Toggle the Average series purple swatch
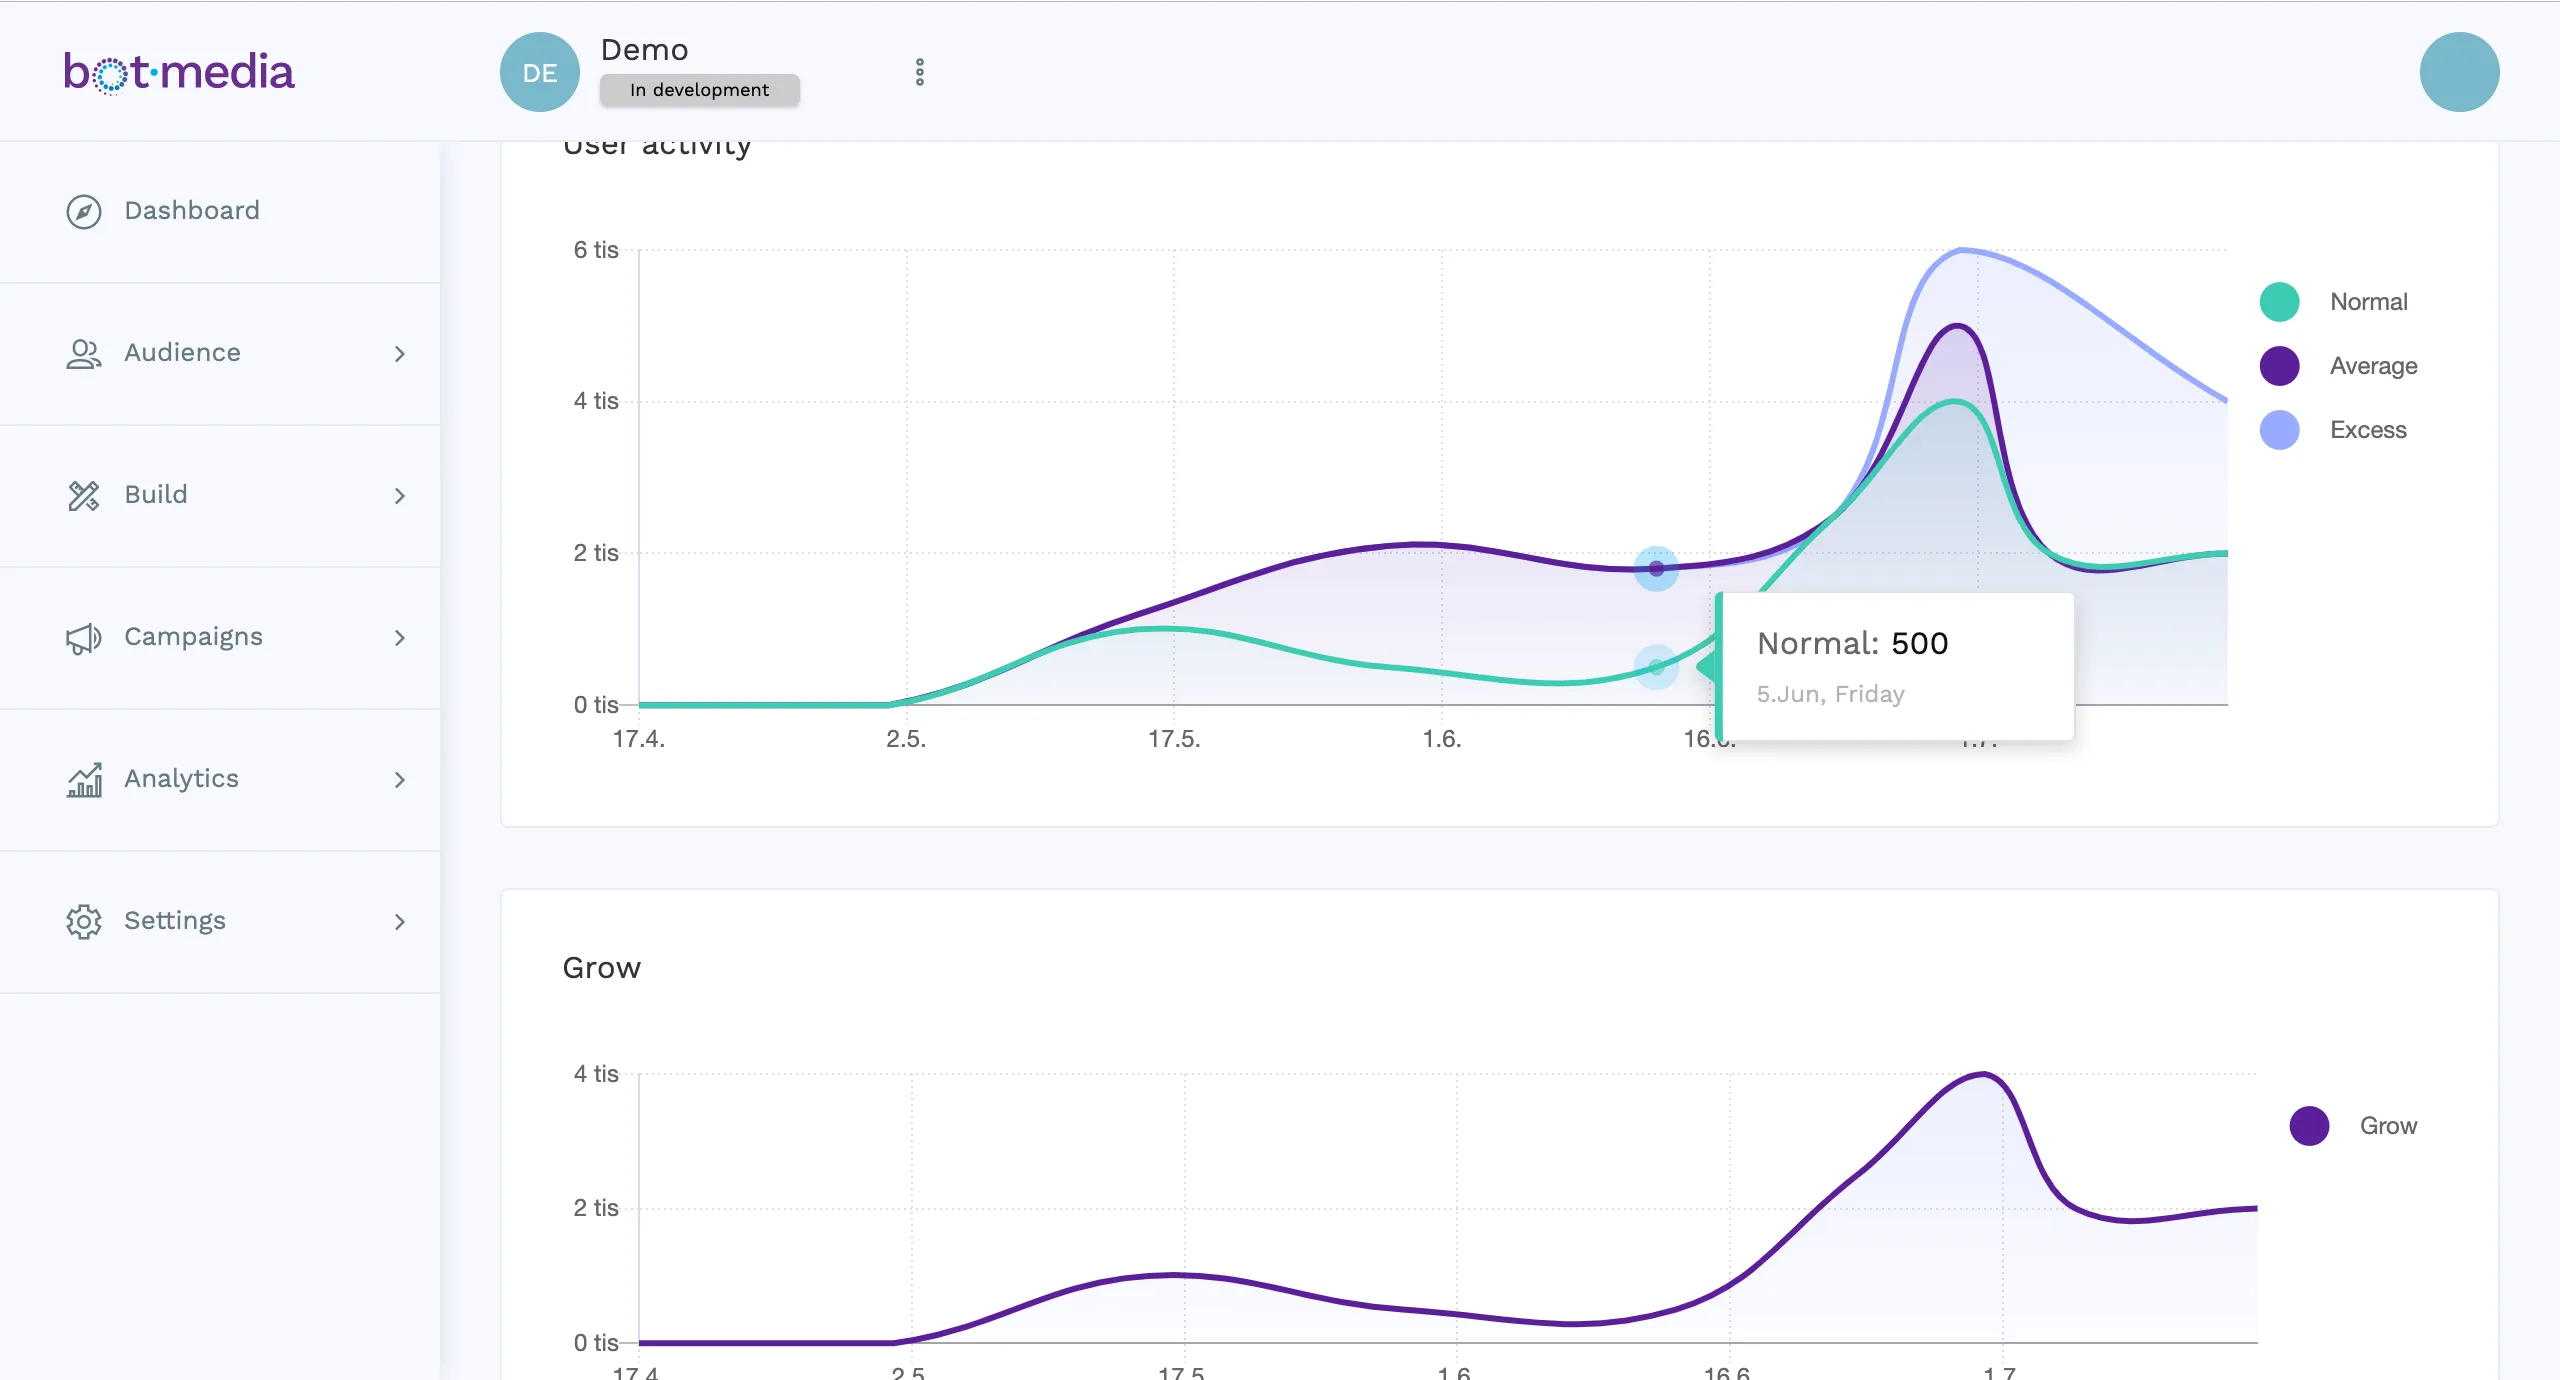2560x1380 pixels. click(2279, 365)
